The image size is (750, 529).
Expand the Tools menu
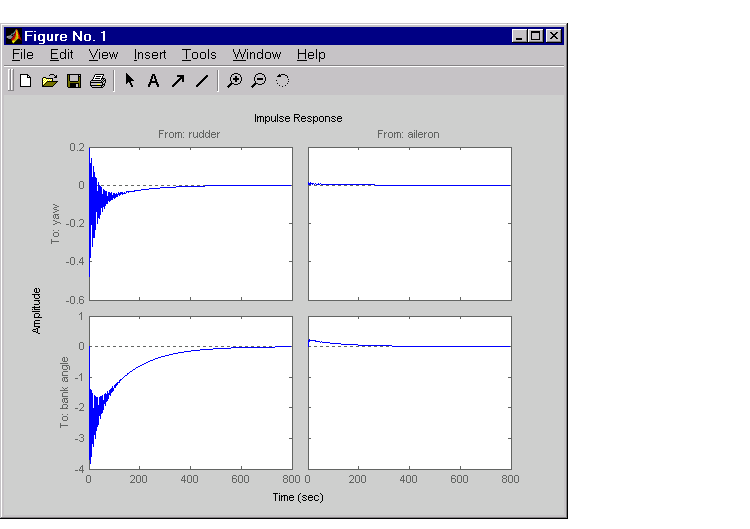click(x=199, y=55)
